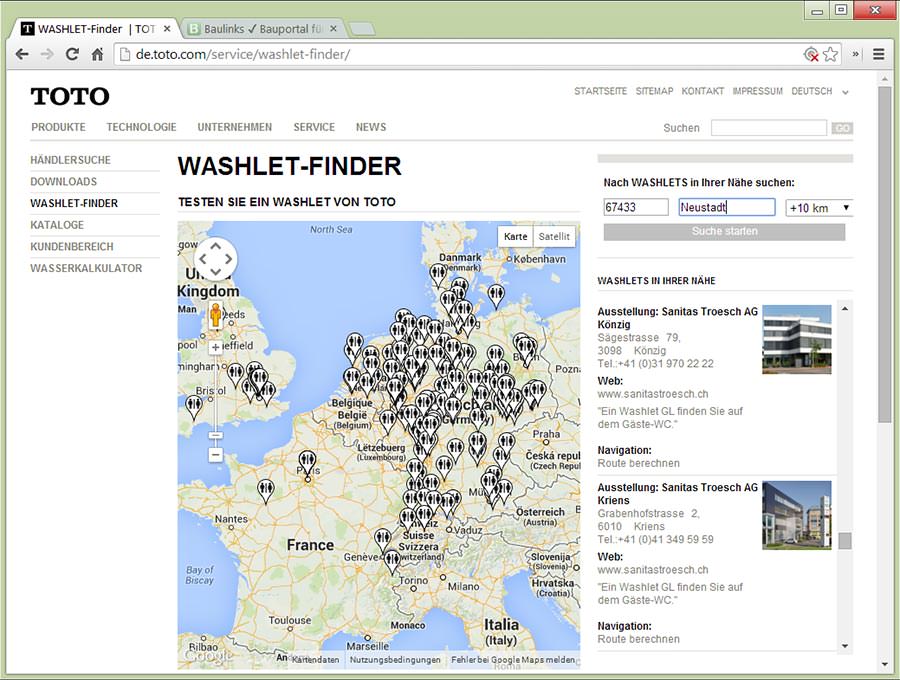The width and height of the screenshot is (900, 680).
Task: Pick up the orange Street View pegman
Action: click(215, 314)
